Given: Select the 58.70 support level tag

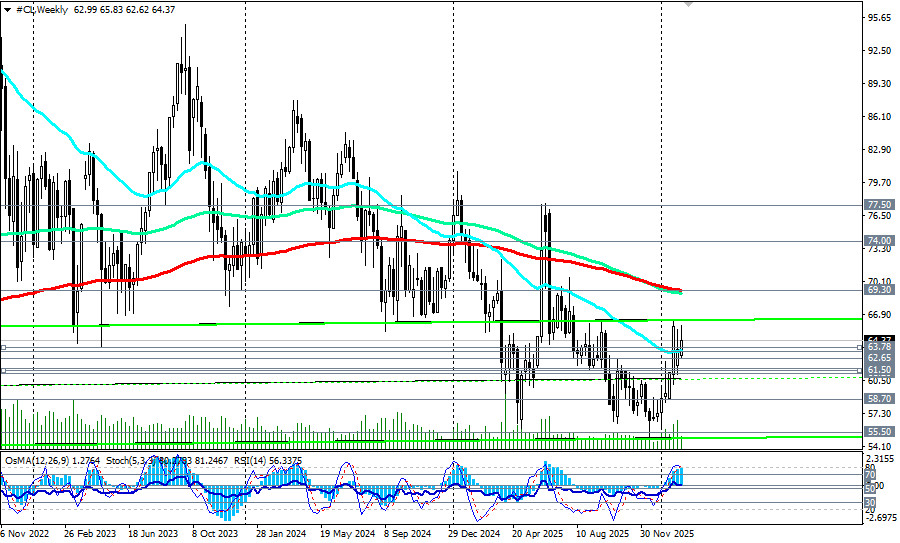Looking at the screenshot, I should [x=879, y=398].
